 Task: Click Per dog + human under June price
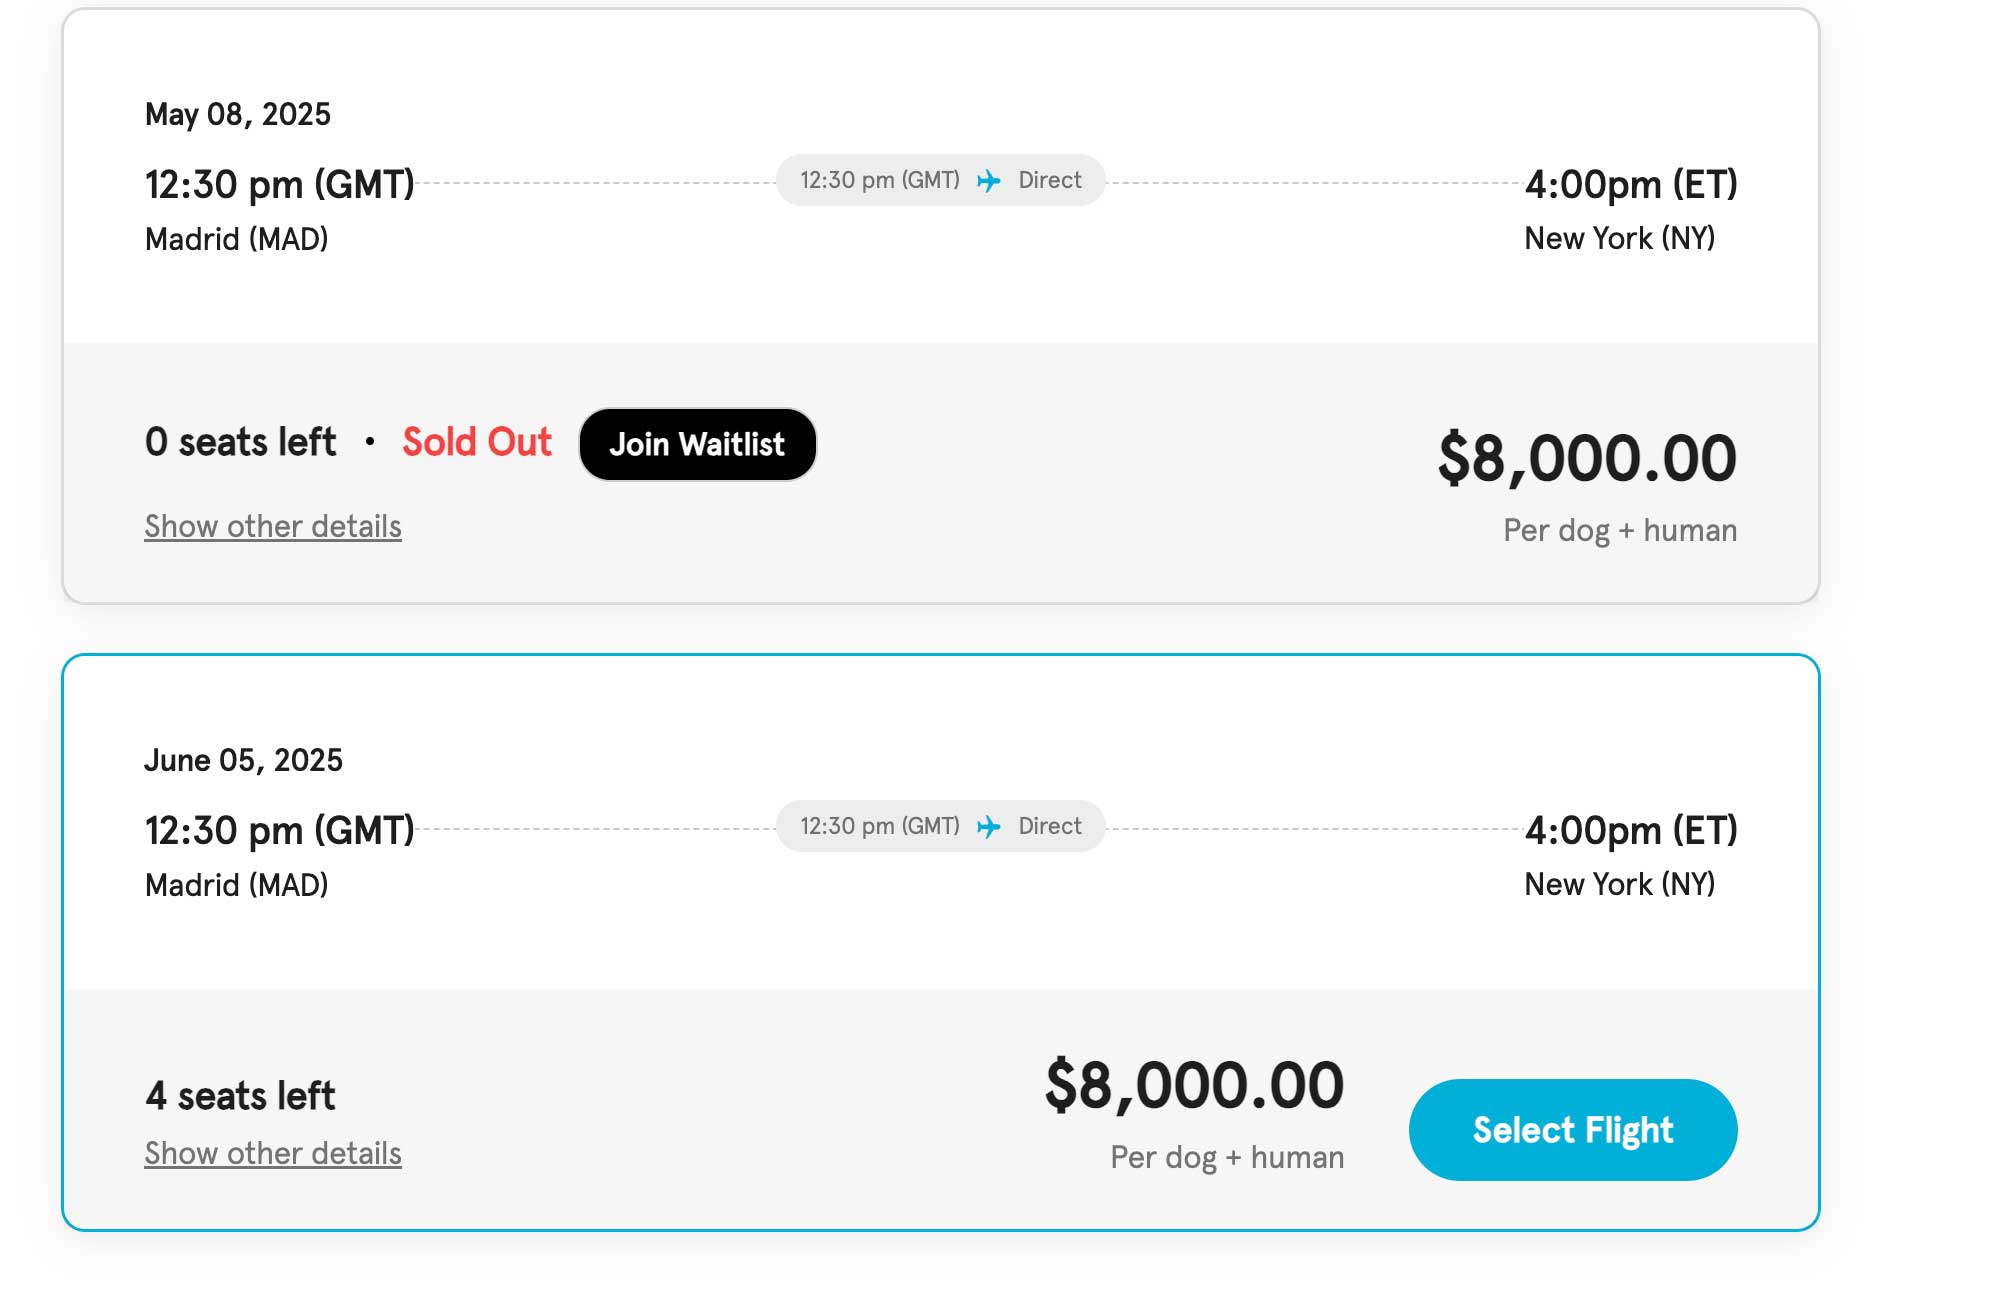[1227, 1157]
